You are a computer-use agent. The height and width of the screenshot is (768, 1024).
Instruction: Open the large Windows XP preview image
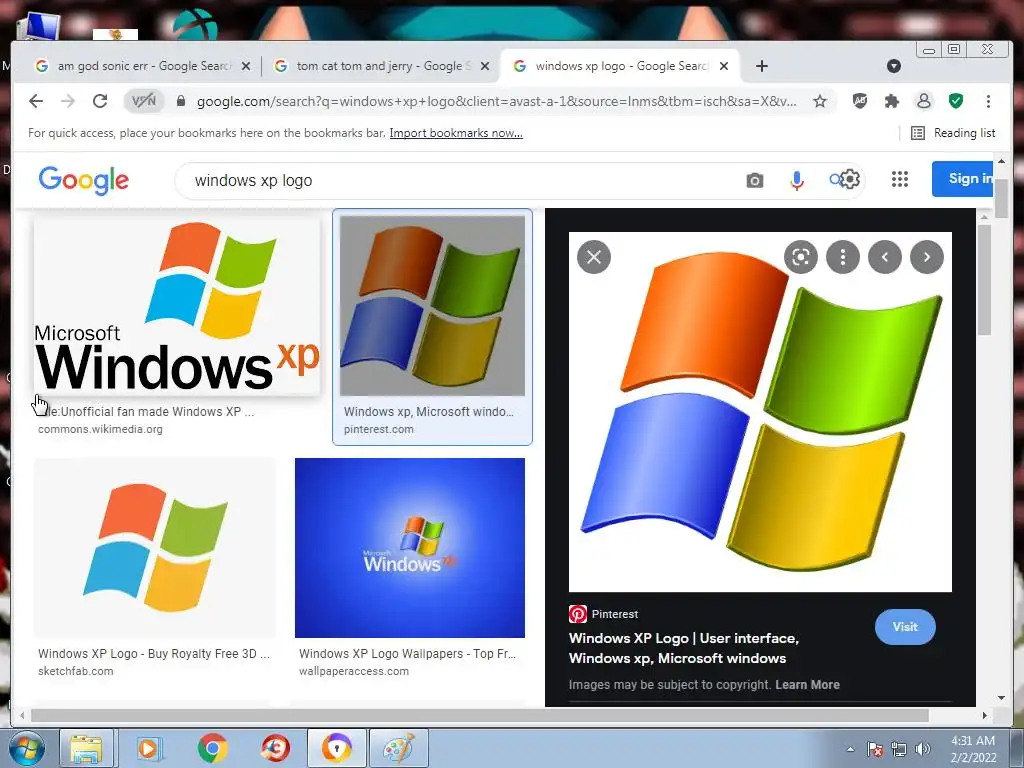tap(760, 412)
